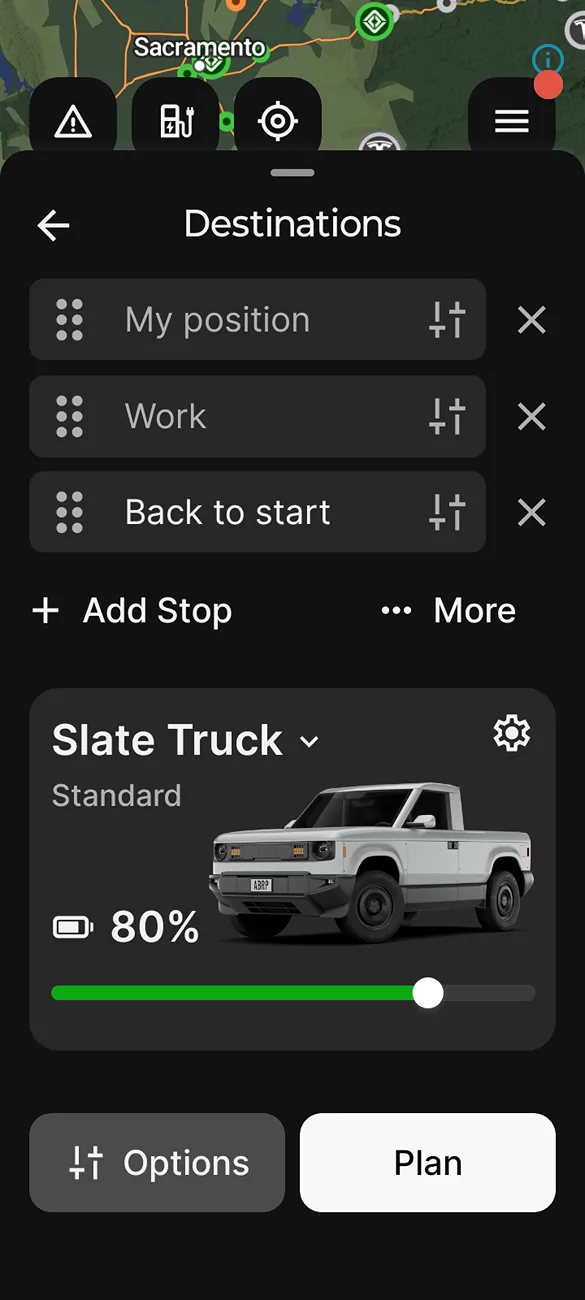Open waypoint settings for Work
This screenshot has width=585, height=1300.
tap(449, 416)
